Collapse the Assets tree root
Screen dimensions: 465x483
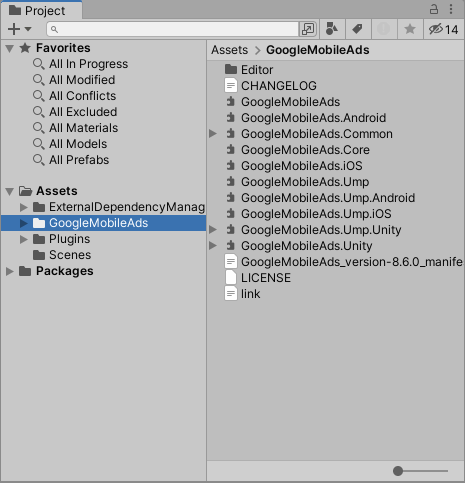click(10, 192)
